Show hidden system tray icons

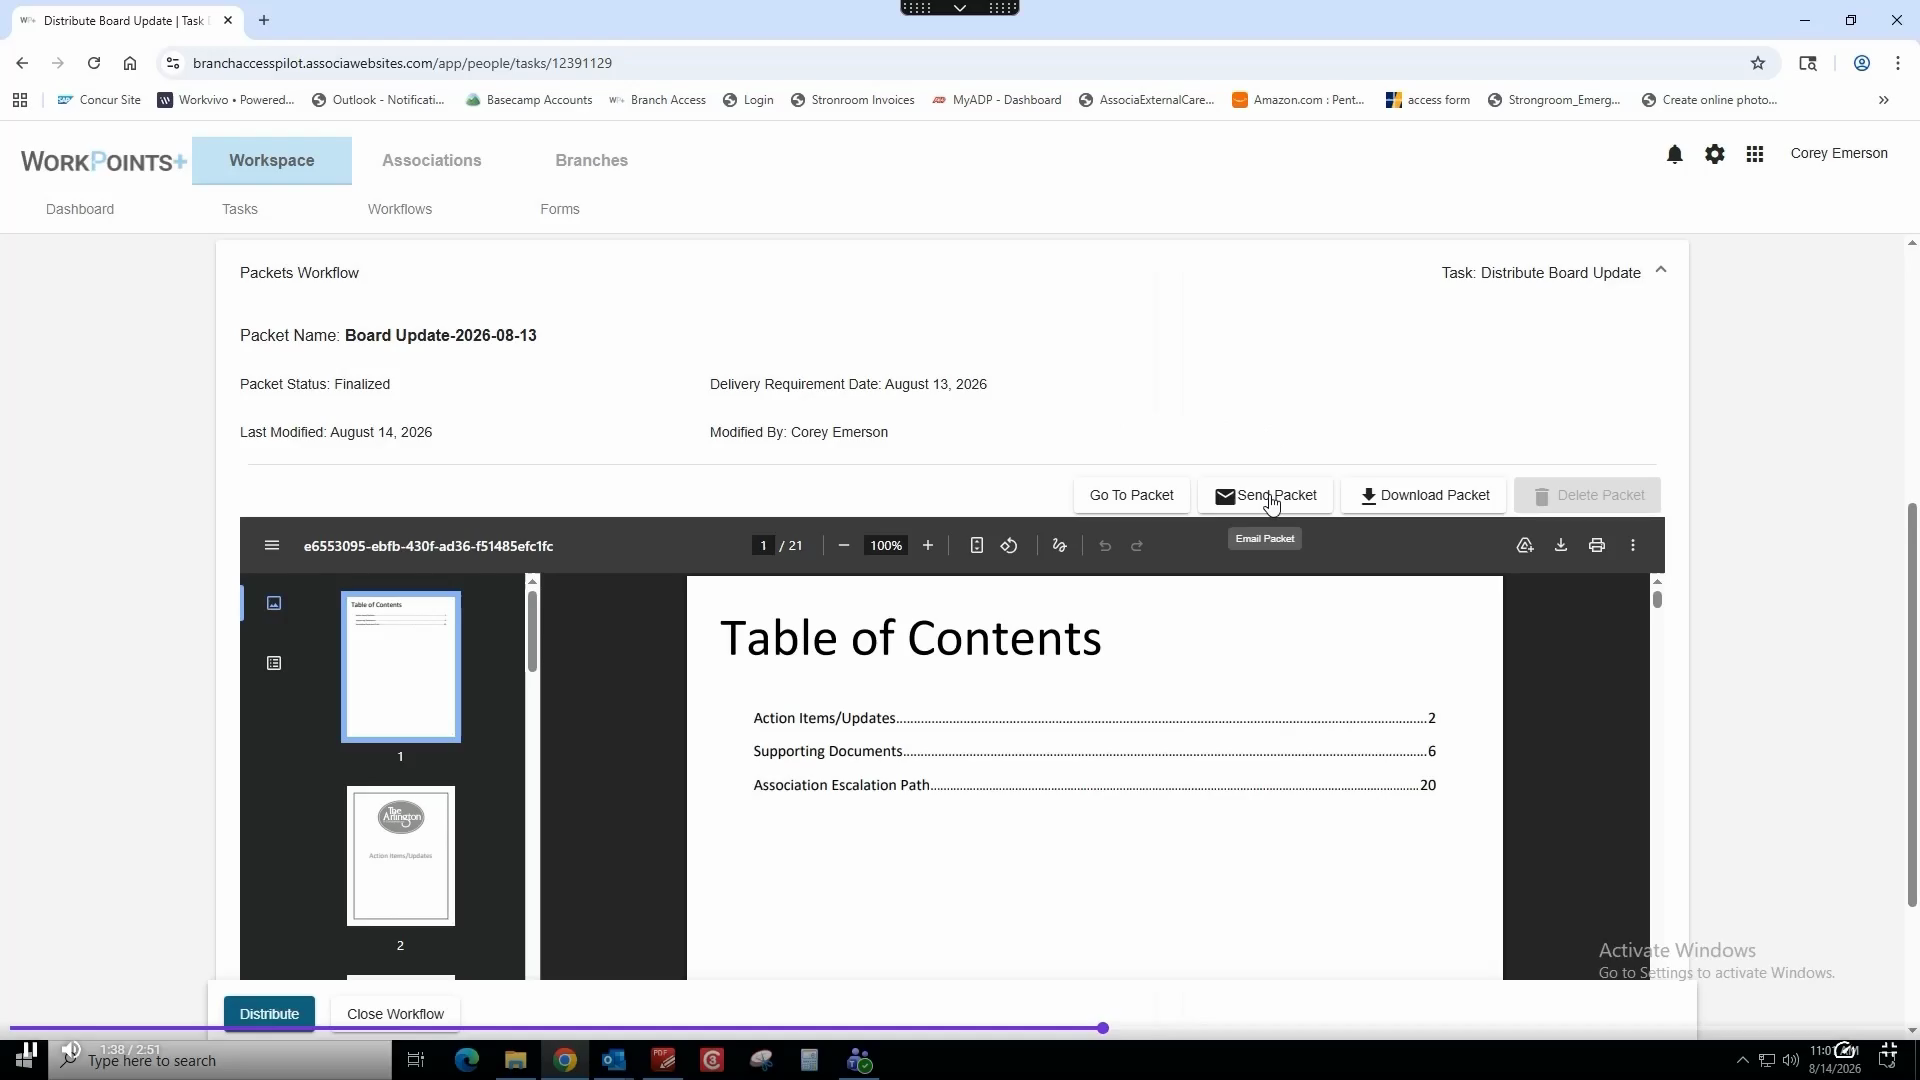click(x=1742, y=1060)
